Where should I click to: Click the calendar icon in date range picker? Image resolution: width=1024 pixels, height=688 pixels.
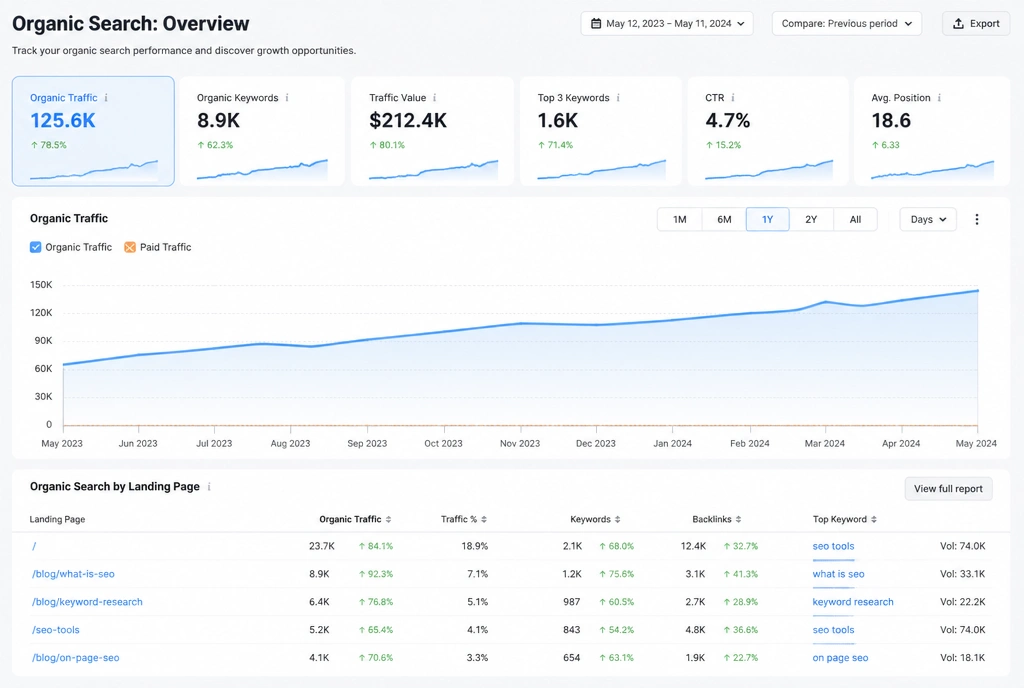[596, 23]
